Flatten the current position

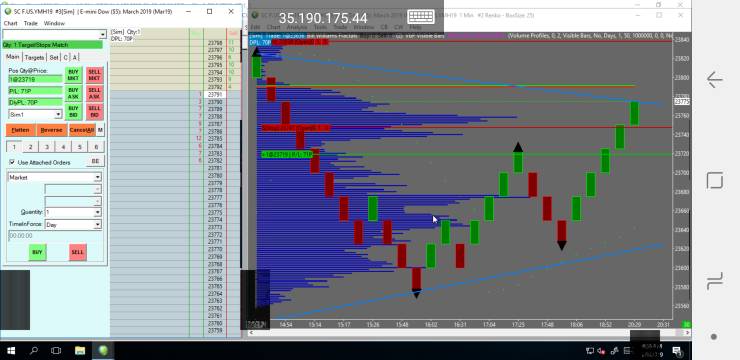coord(20,130)
